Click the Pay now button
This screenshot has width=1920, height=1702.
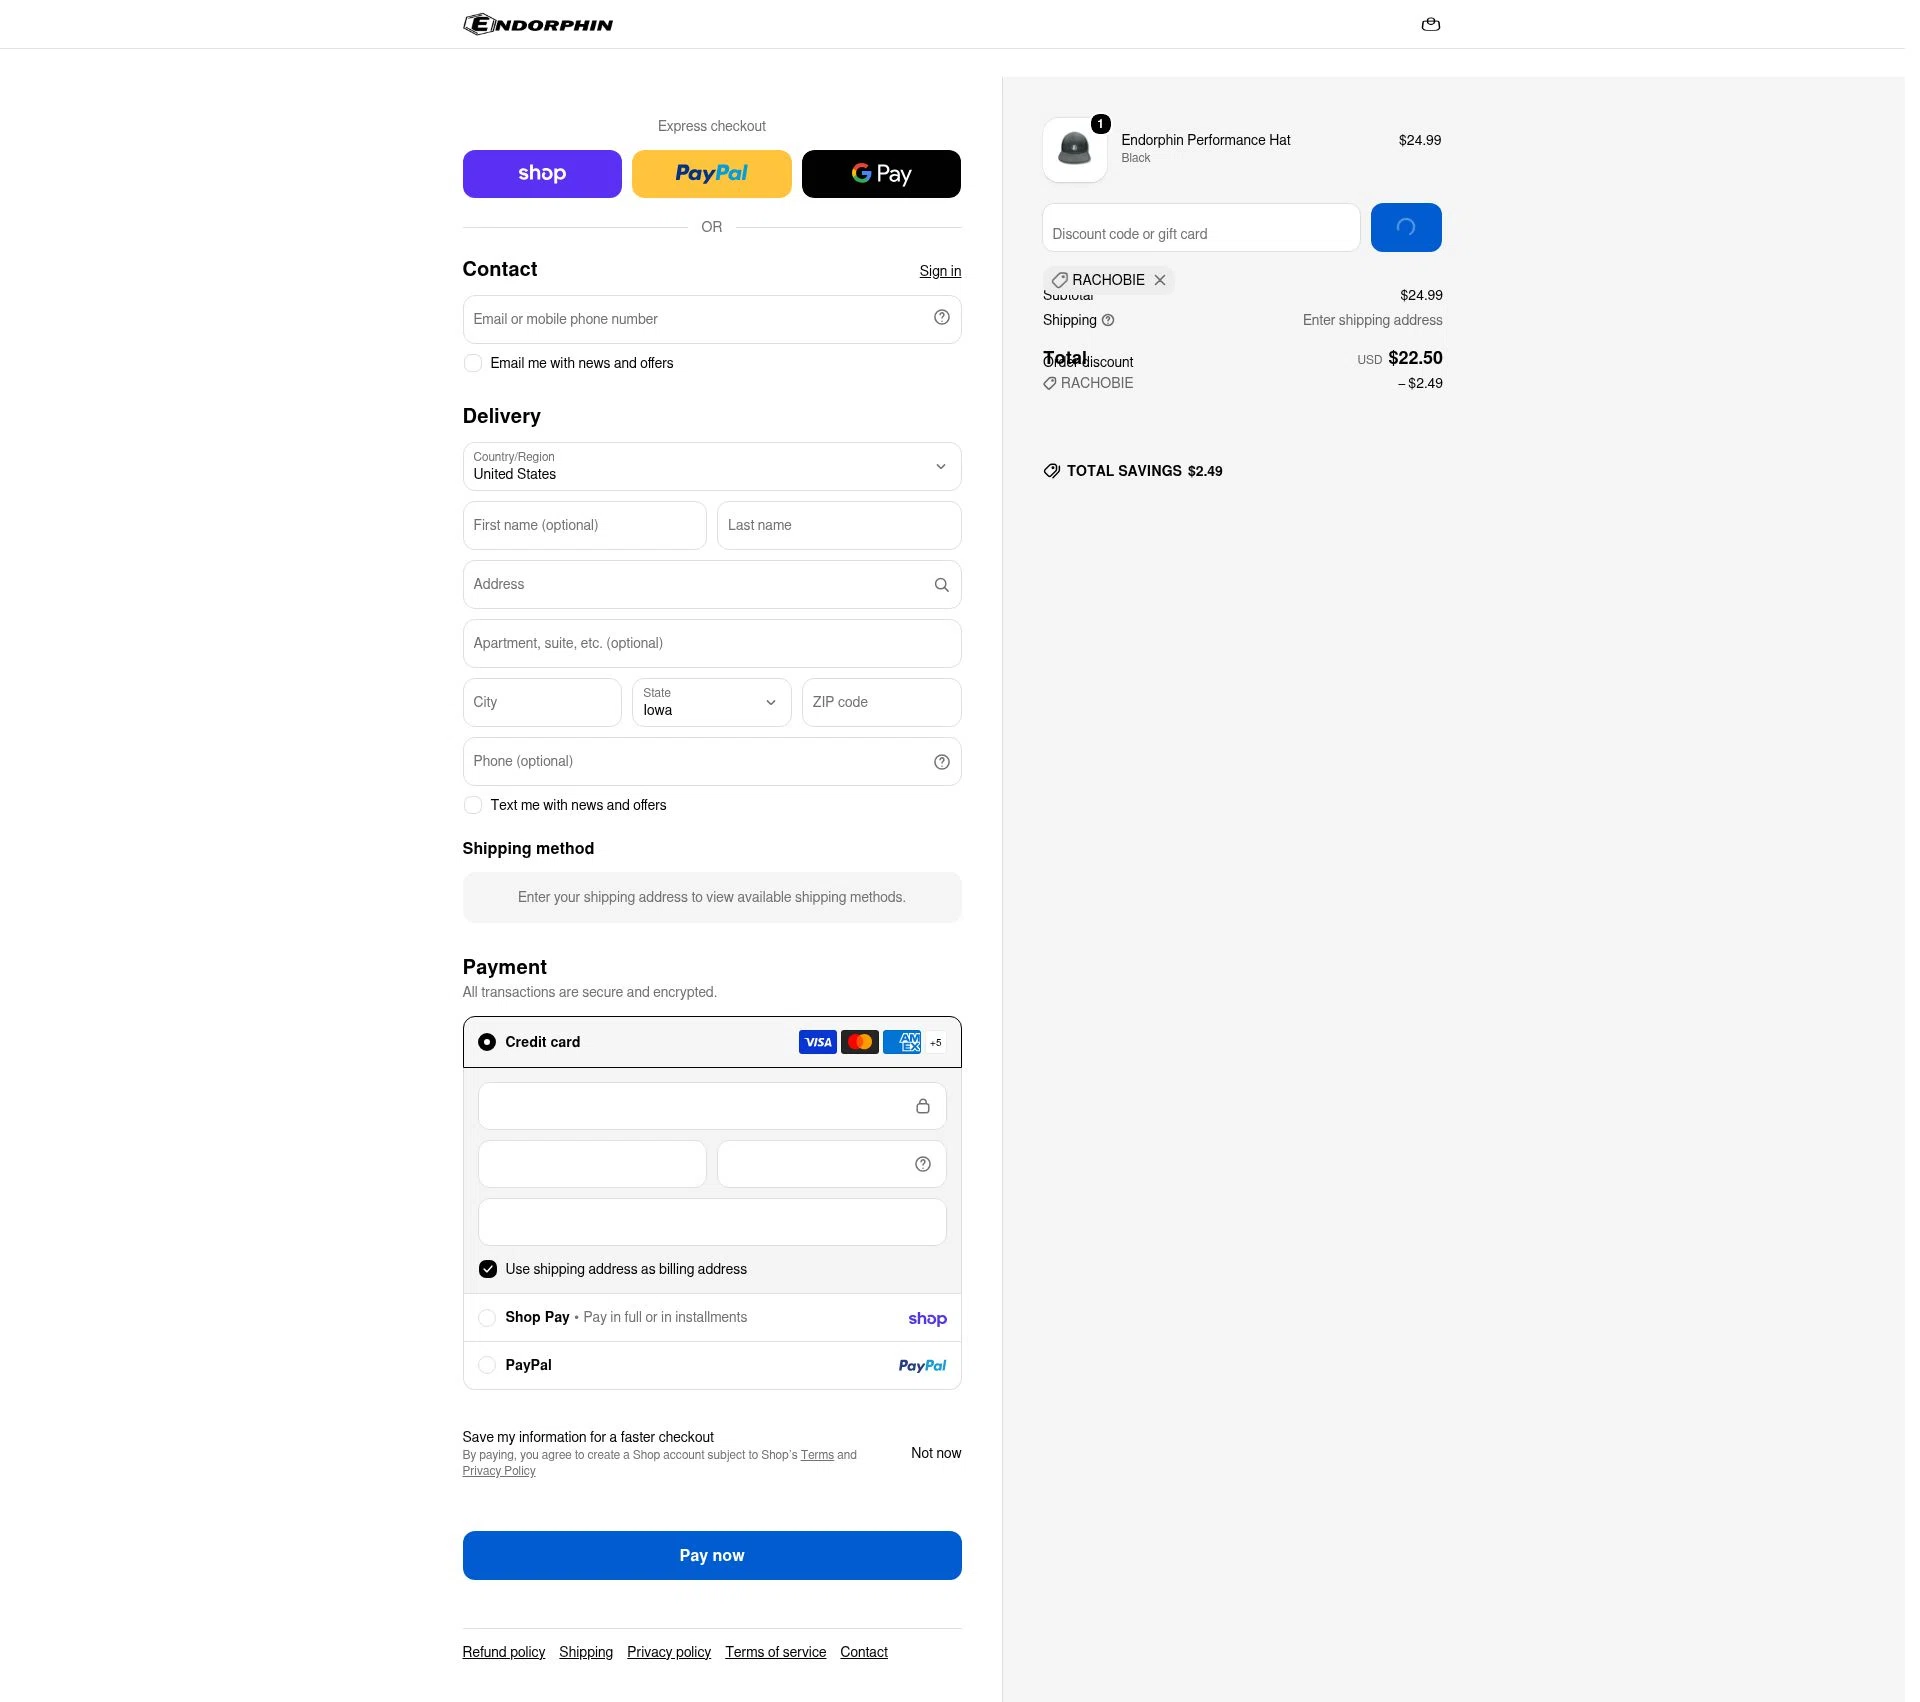pos(712,1556)
